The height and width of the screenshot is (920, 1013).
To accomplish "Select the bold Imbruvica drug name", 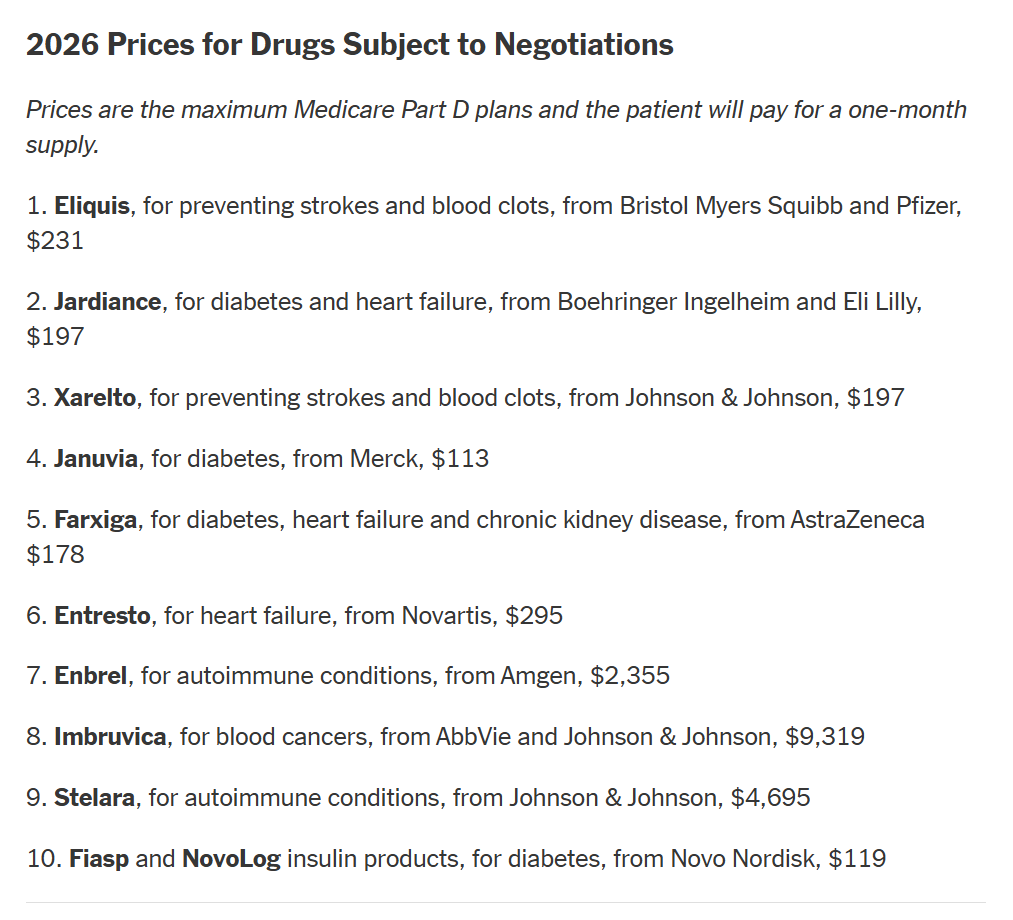I will pyautogui.click(x=110, y=737).
